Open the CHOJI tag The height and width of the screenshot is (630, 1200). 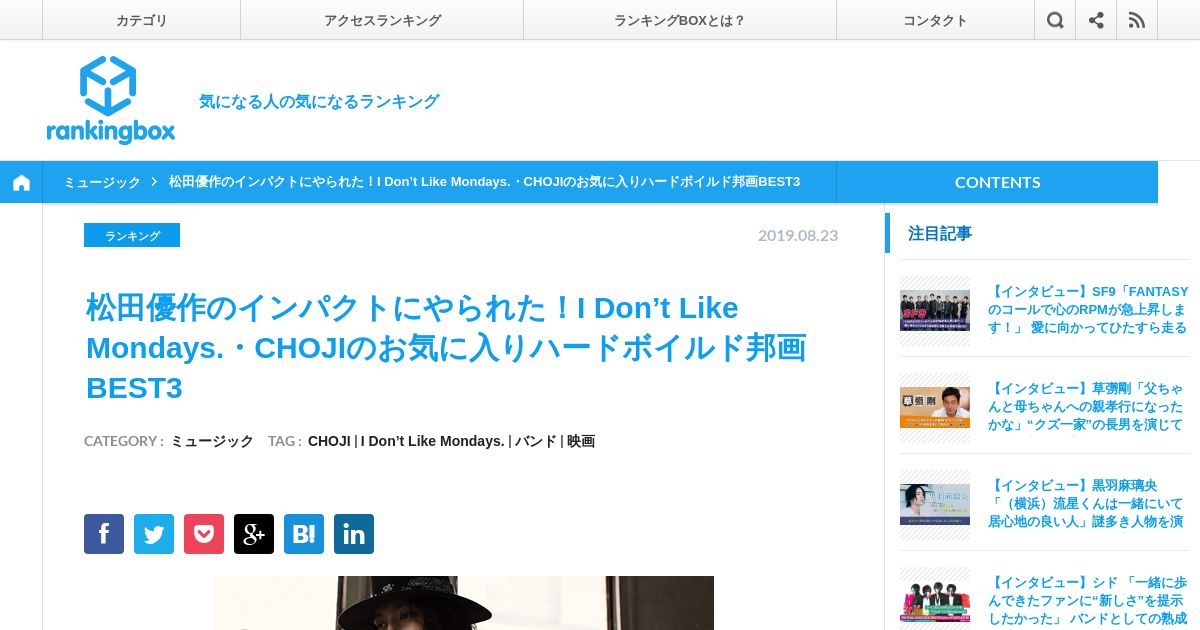[x=329, y=441]
